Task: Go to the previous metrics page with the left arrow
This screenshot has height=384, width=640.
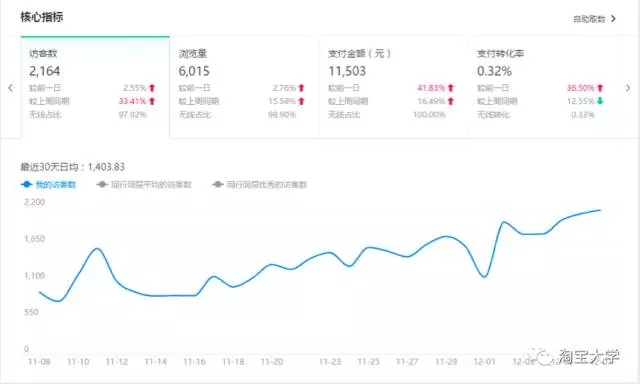Action: 11,88
